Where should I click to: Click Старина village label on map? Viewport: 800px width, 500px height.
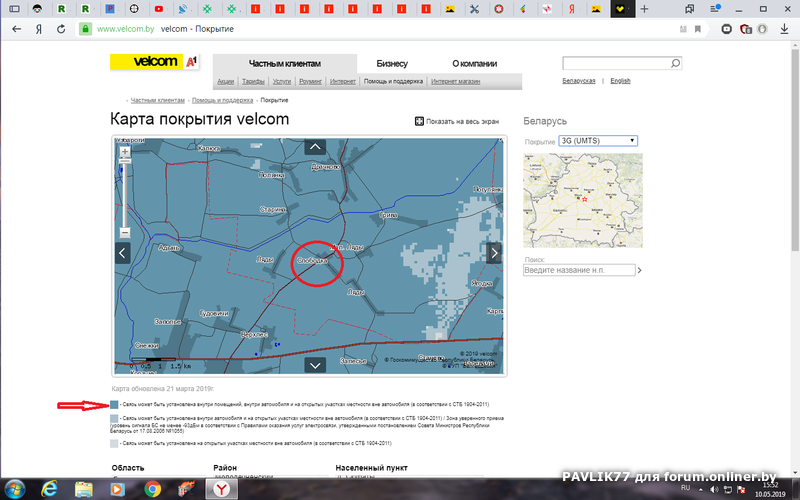click(x=272, y=209)
